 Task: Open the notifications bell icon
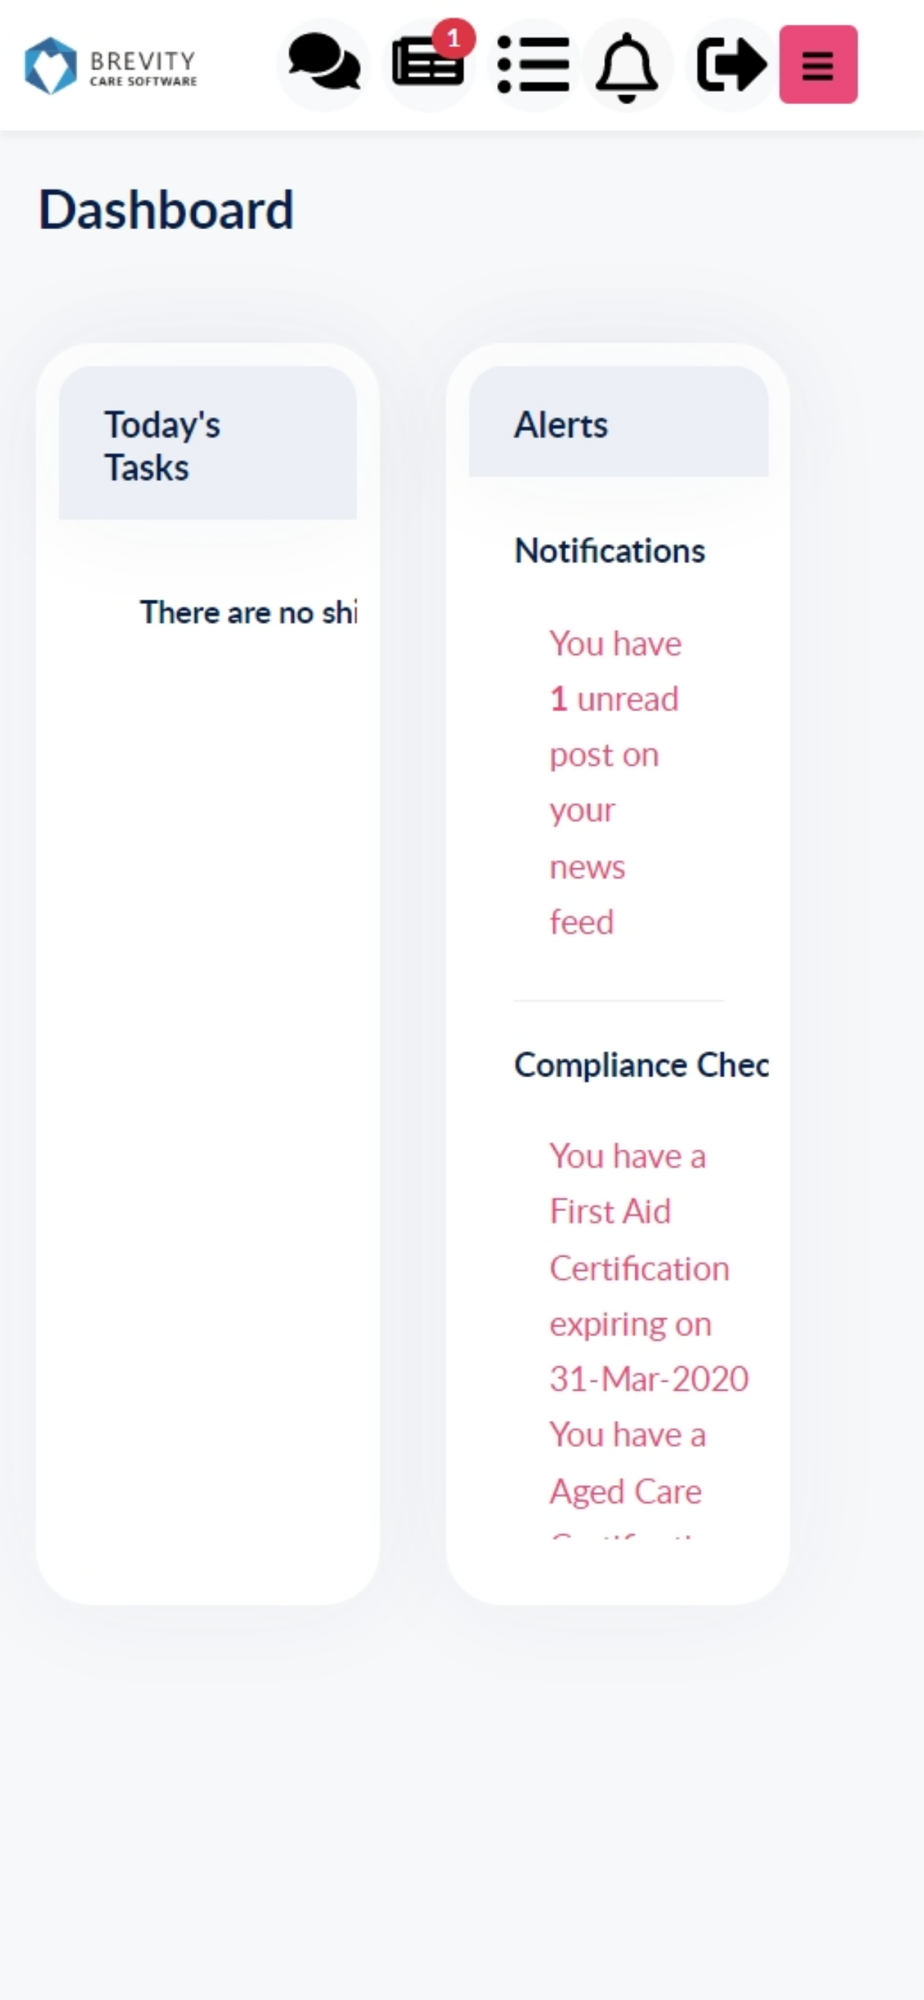coord(627,65)
